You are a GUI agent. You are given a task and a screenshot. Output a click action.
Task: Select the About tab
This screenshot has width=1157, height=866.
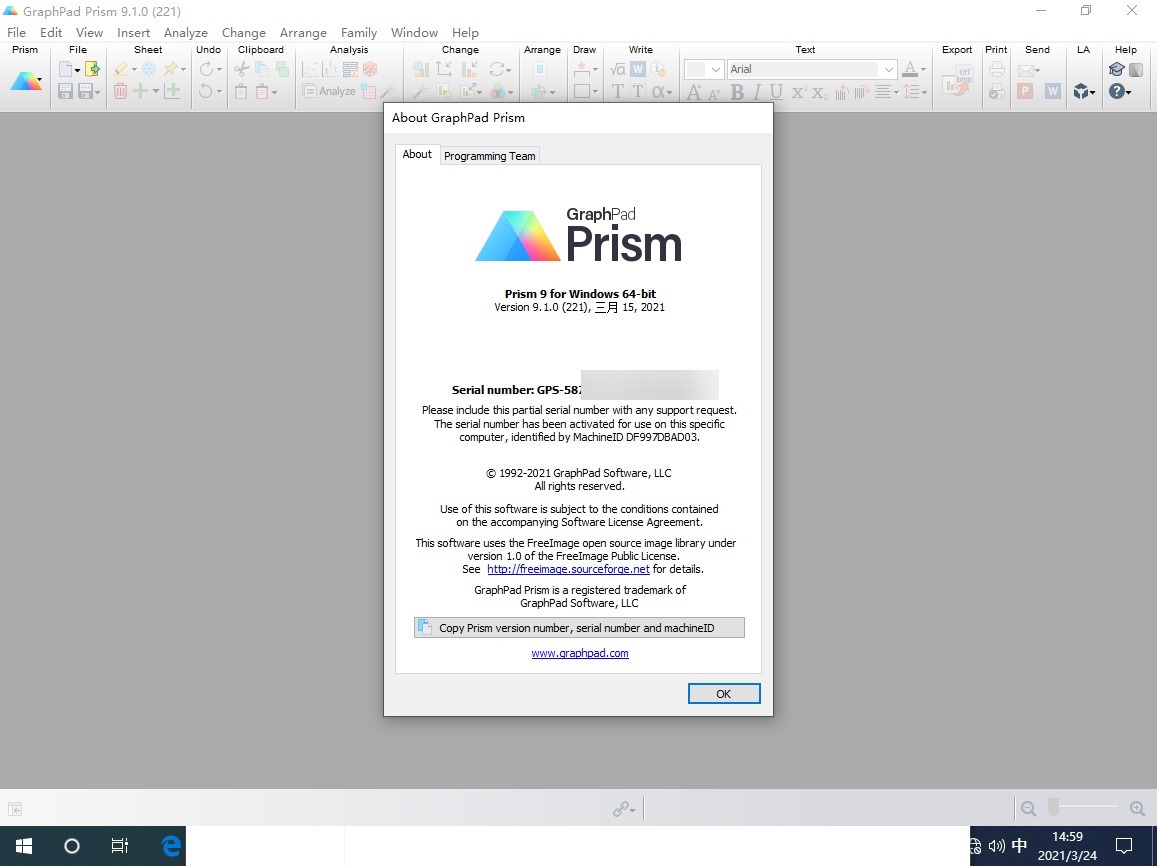point(417,154)
